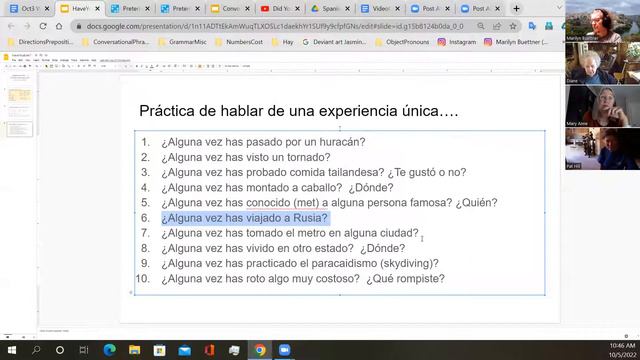Open the Windows Start menu
This screenshot has height=360, width=640.
tap(12, 350)
